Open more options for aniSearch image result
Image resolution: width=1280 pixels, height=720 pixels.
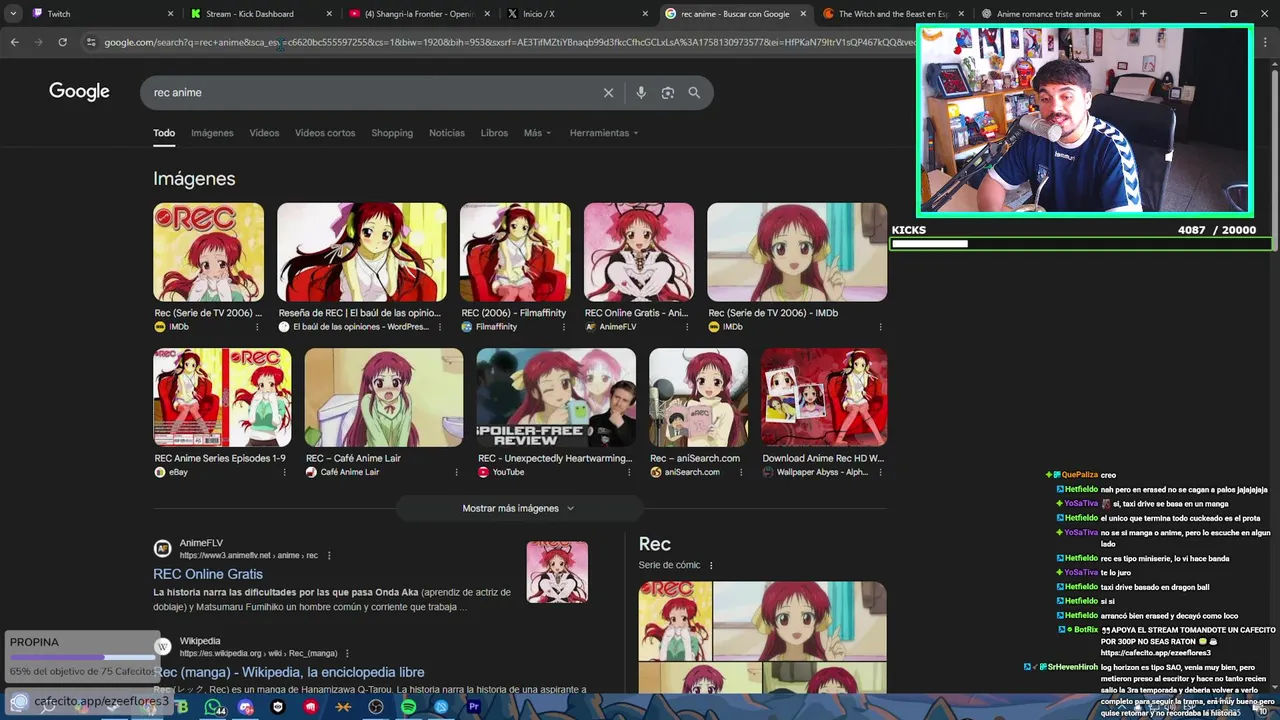pos(740,472)
